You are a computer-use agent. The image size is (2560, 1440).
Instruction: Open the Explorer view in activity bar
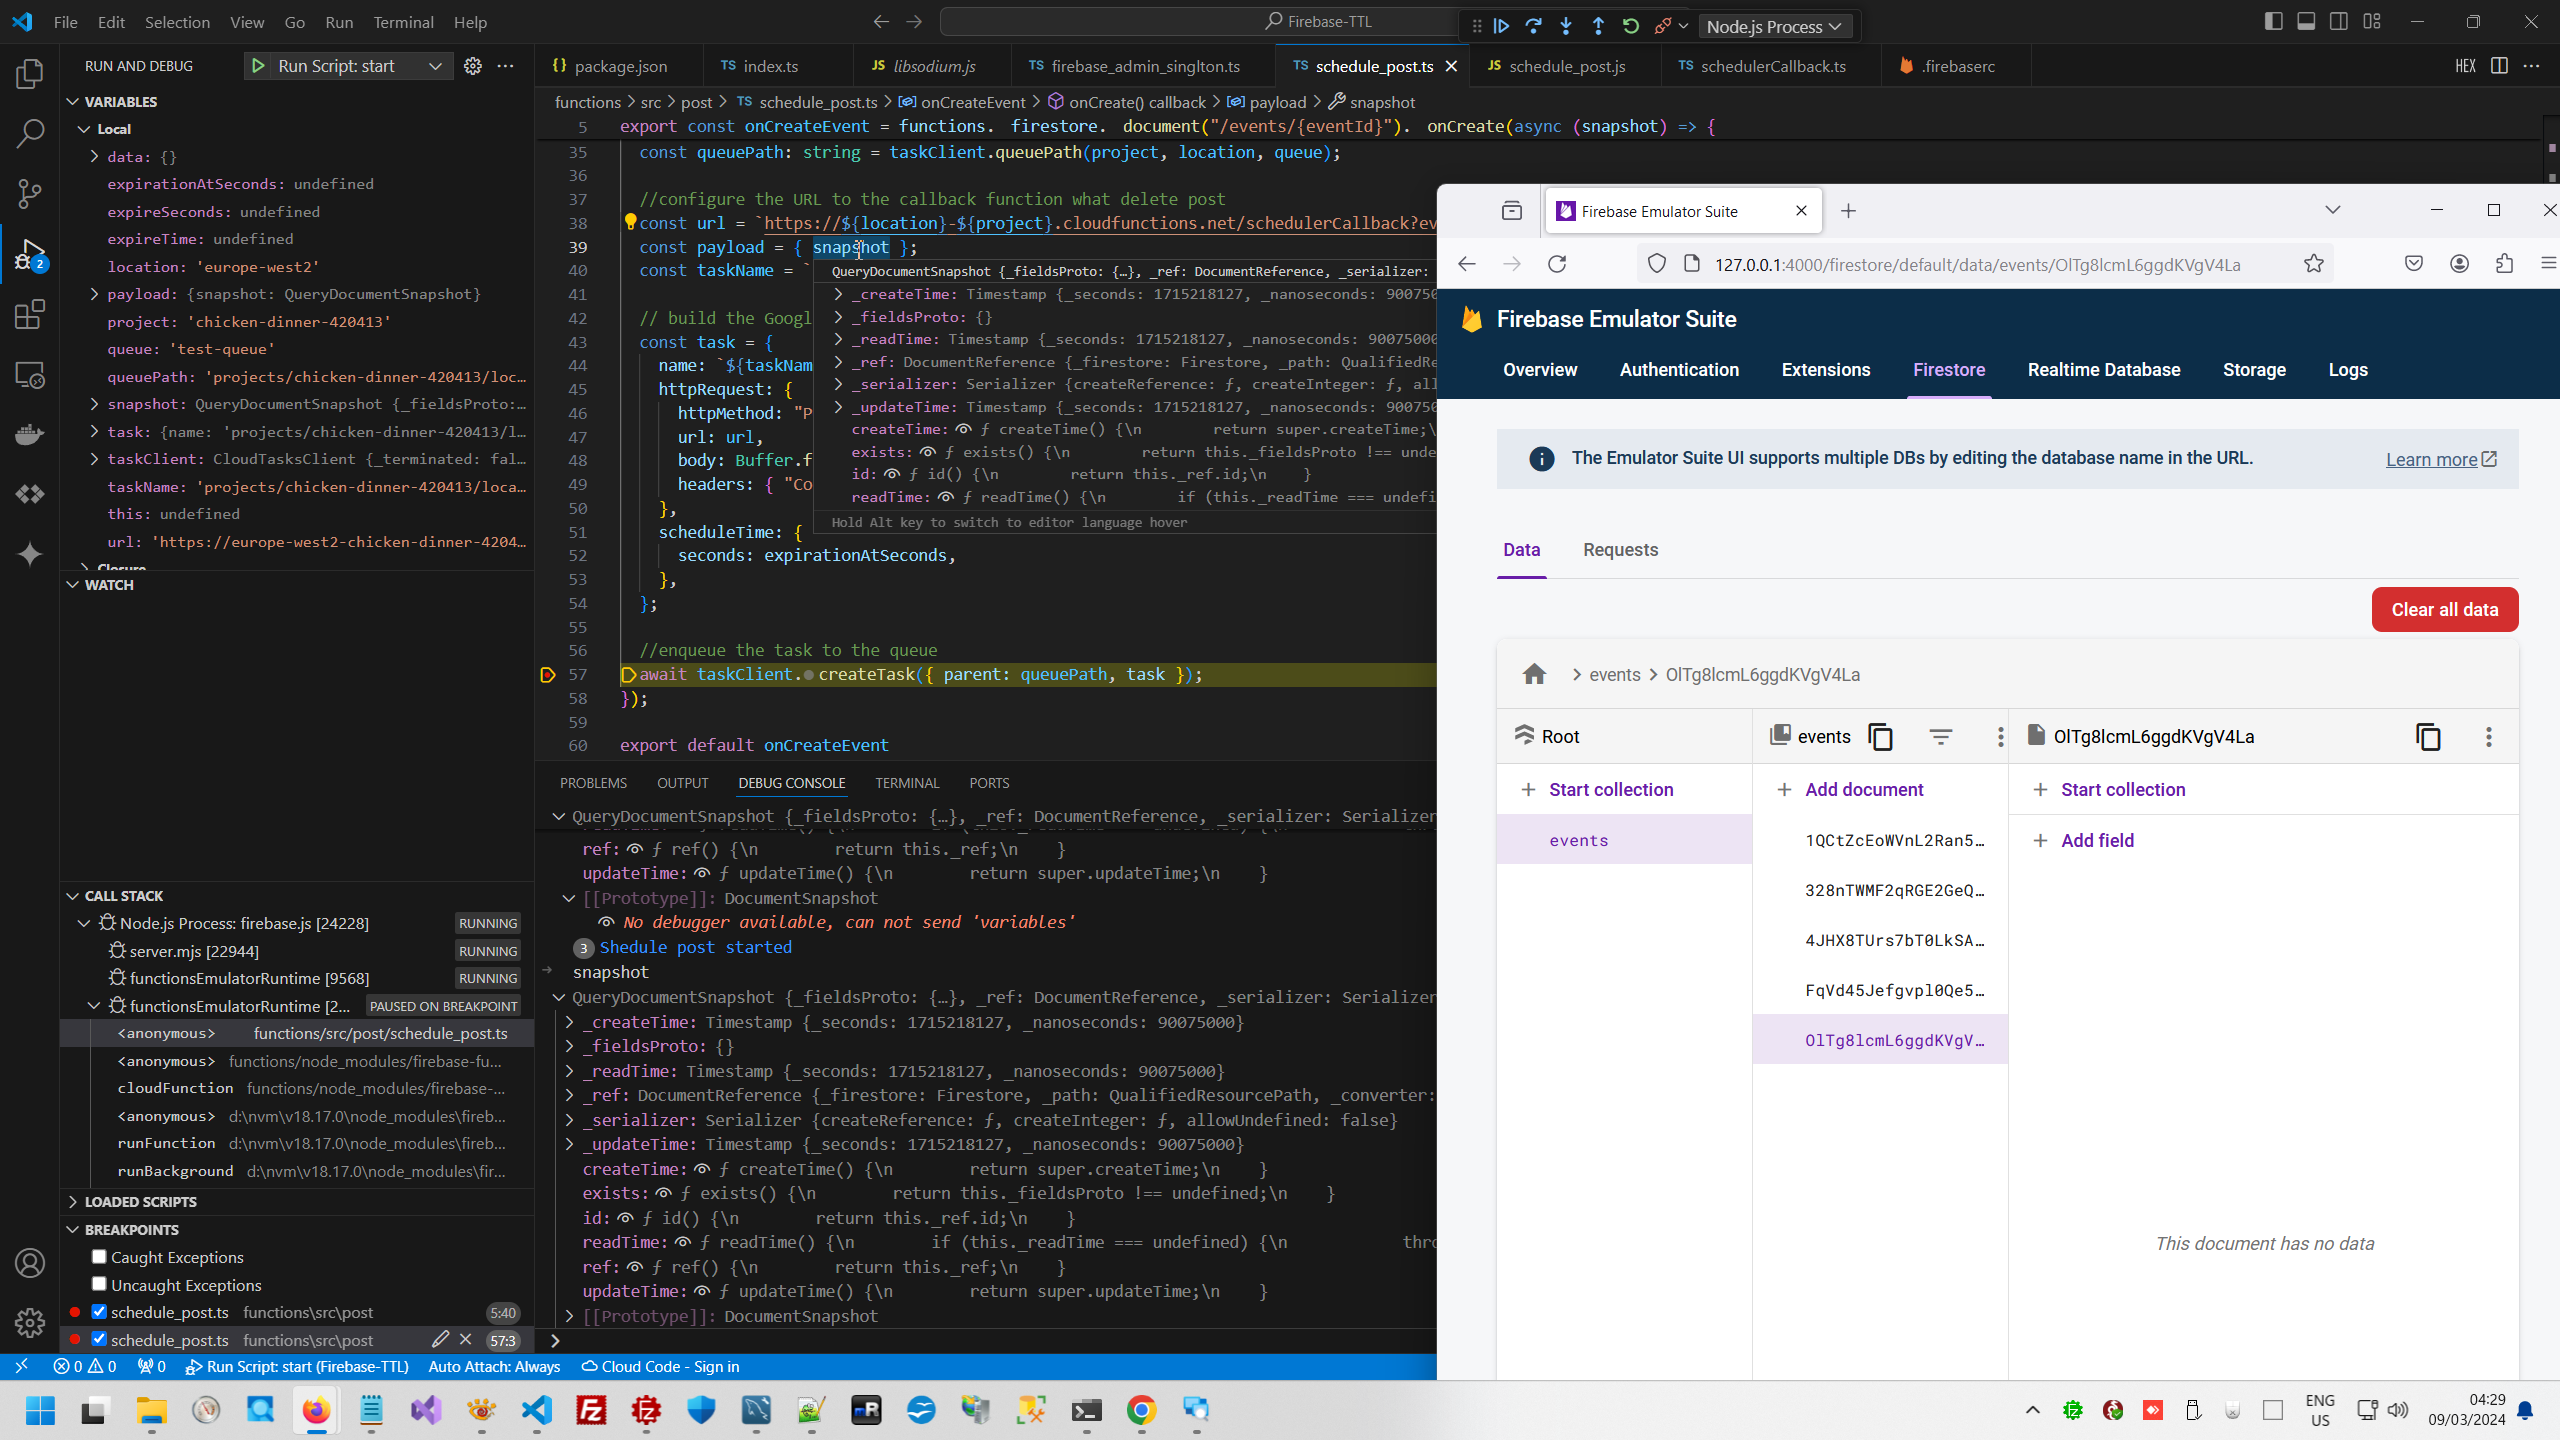tap(30, 73)
